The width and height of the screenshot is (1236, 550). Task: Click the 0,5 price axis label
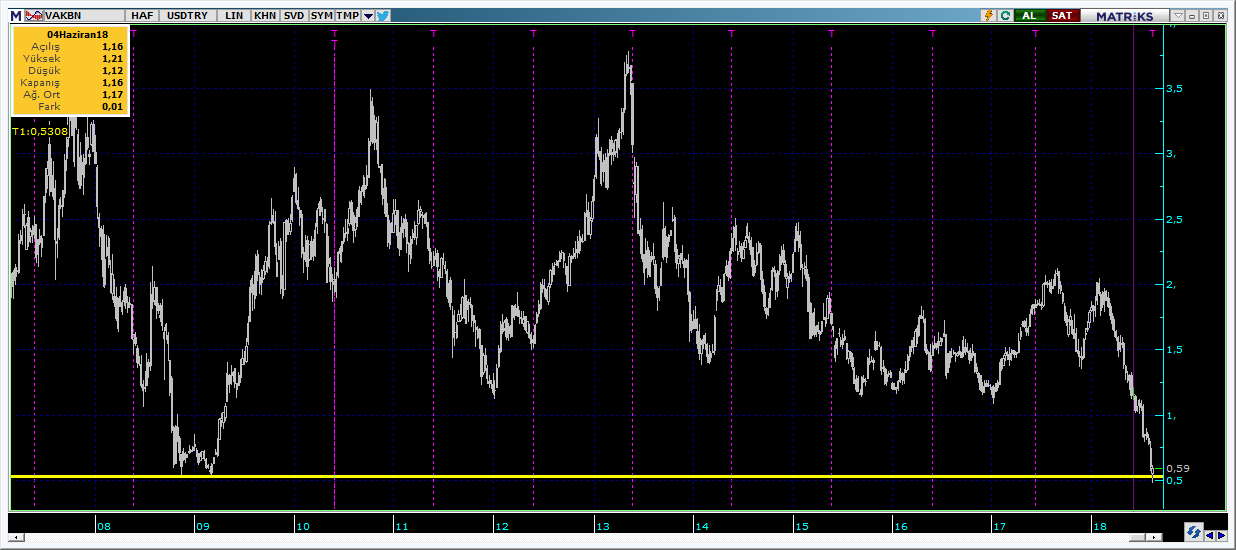pyautogui.click(x=1175, y=481)
